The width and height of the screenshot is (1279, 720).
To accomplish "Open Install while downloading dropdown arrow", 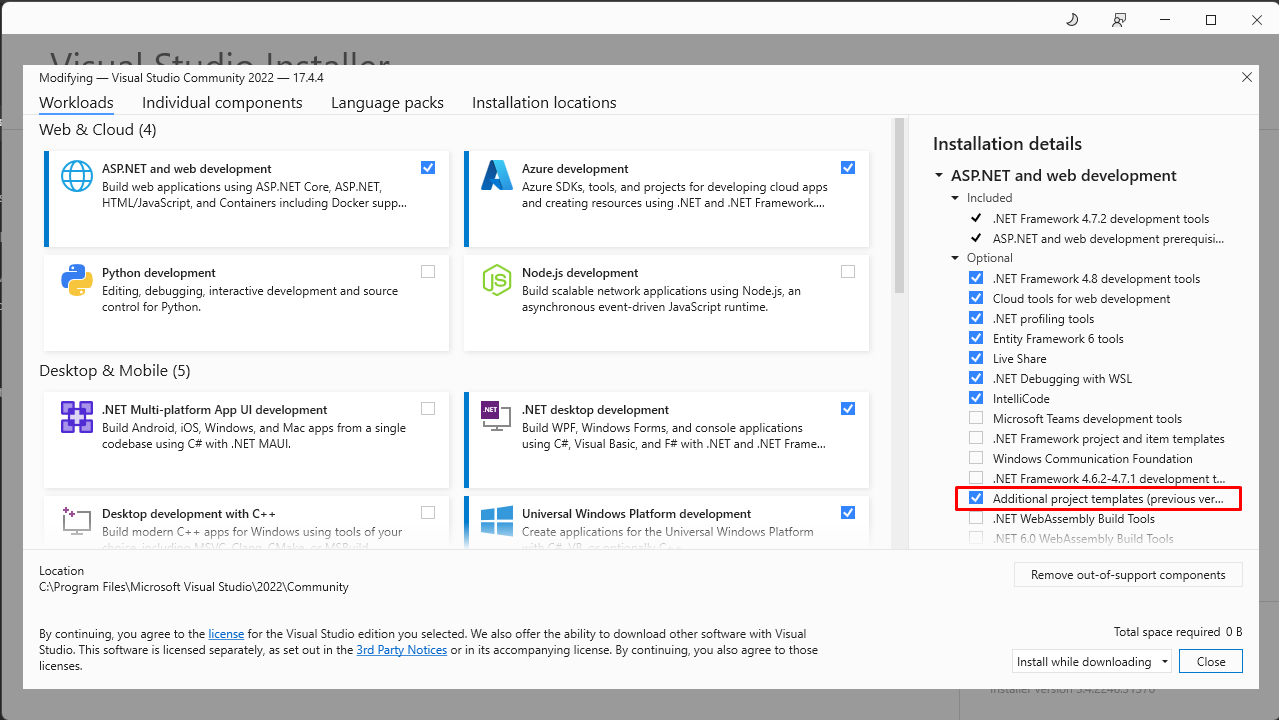I will coord(1165,662).
